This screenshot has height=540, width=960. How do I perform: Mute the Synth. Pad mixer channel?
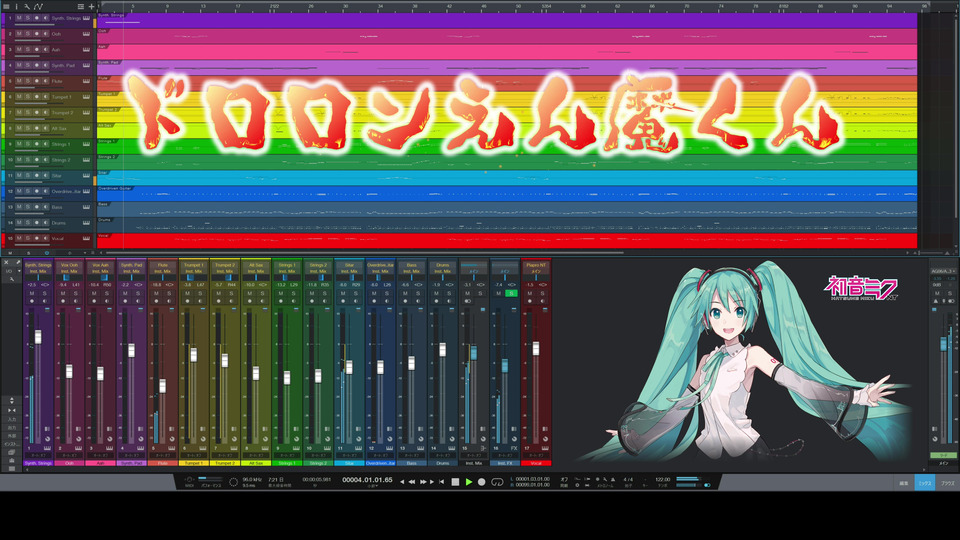(x=125, y=293)
